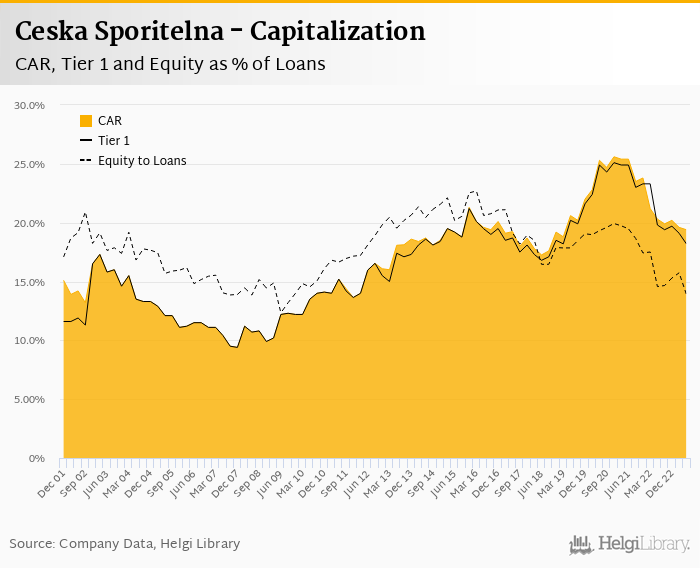The image size is (700, 568).
Task: Click the chart subtitle about CAR and Tier 1
Action: click(x=170, y=64)
